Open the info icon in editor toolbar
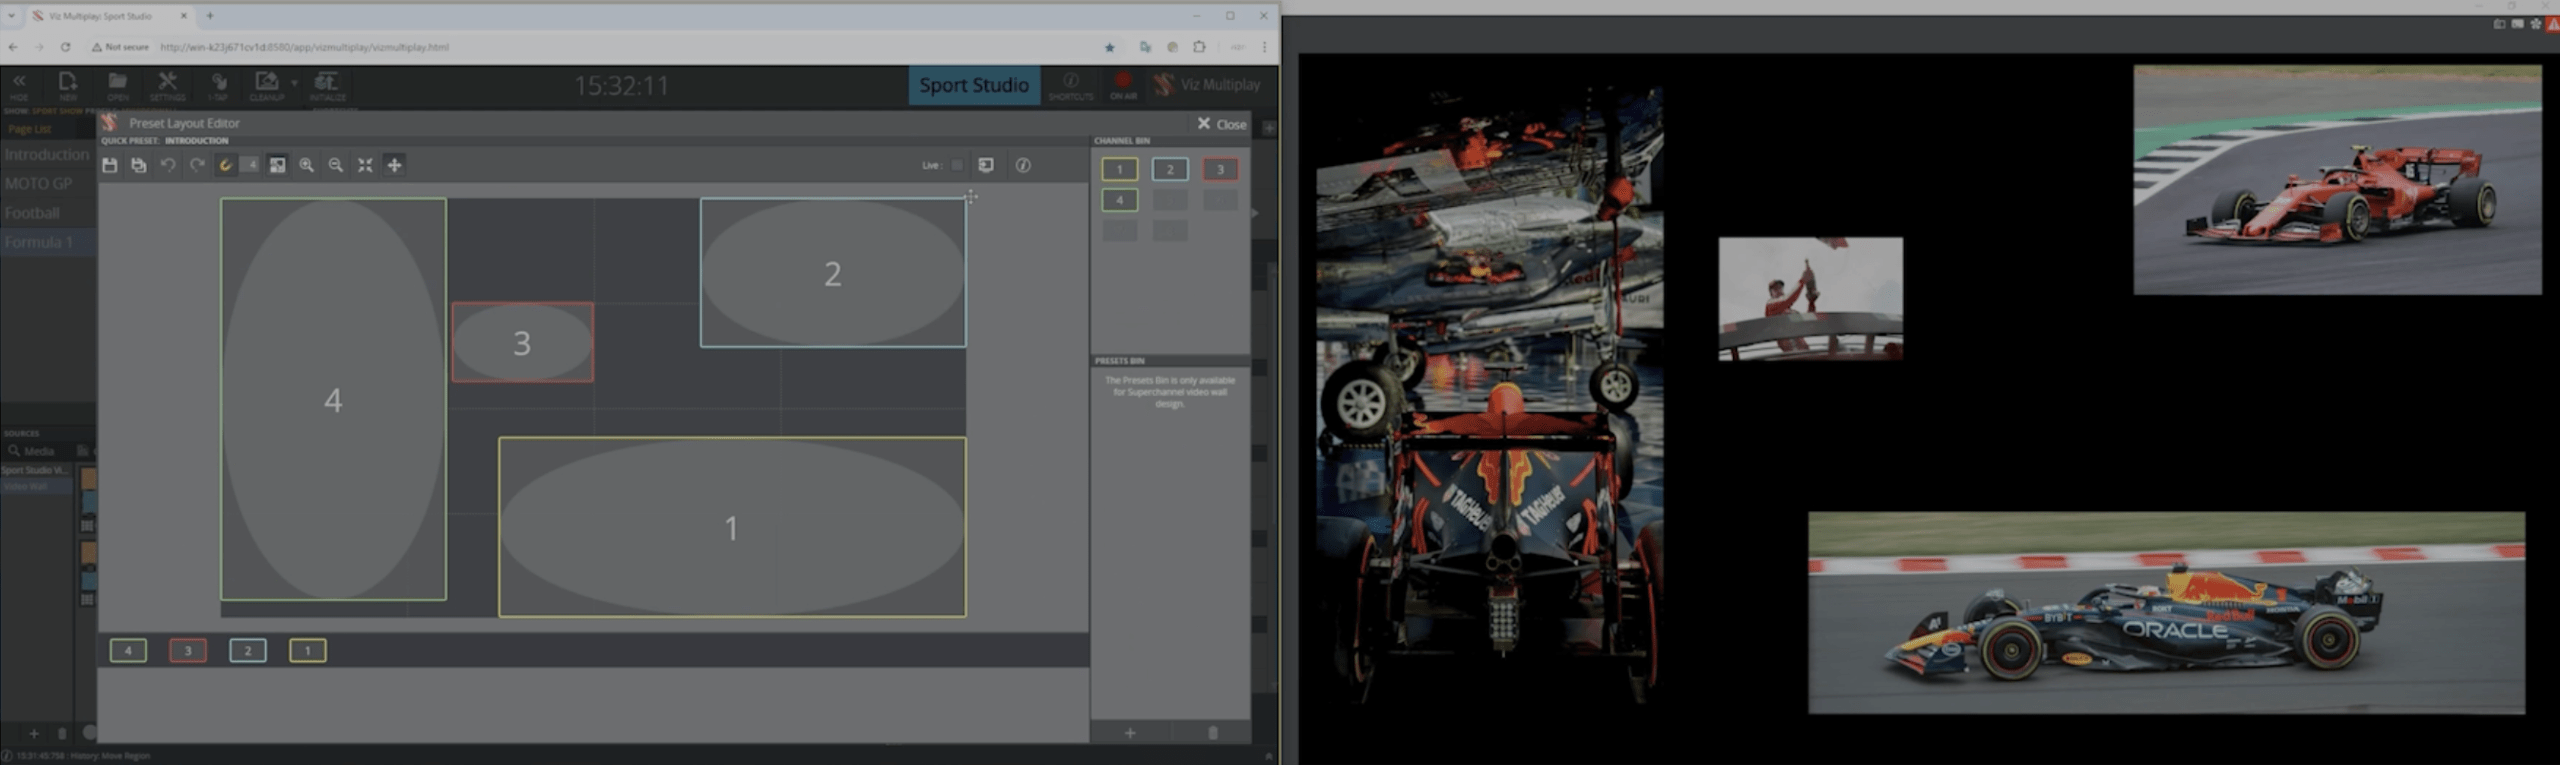The height and width of the screenshot is (765, 2560). (x=1023, y=166)
